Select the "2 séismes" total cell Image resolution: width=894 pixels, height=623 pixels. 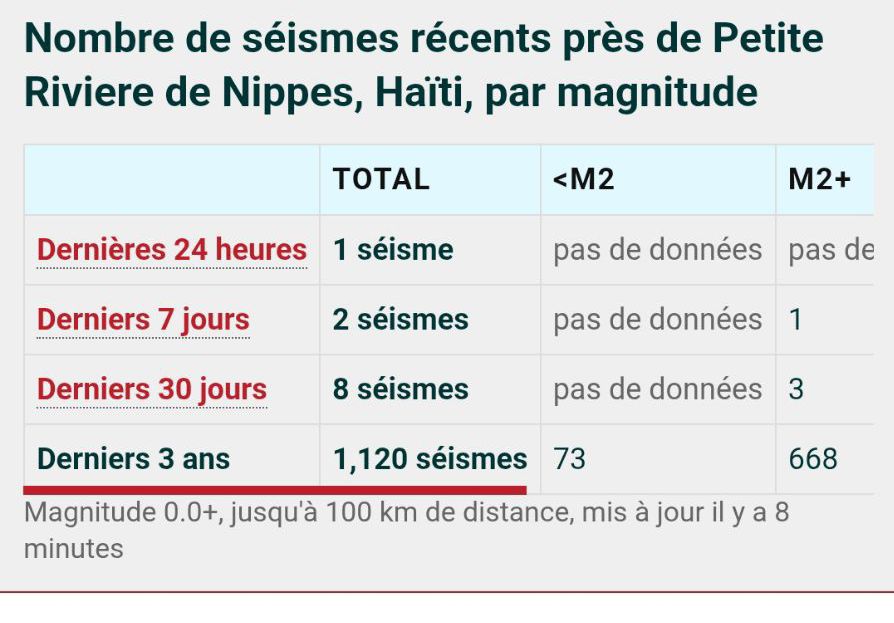pos(401,320)
